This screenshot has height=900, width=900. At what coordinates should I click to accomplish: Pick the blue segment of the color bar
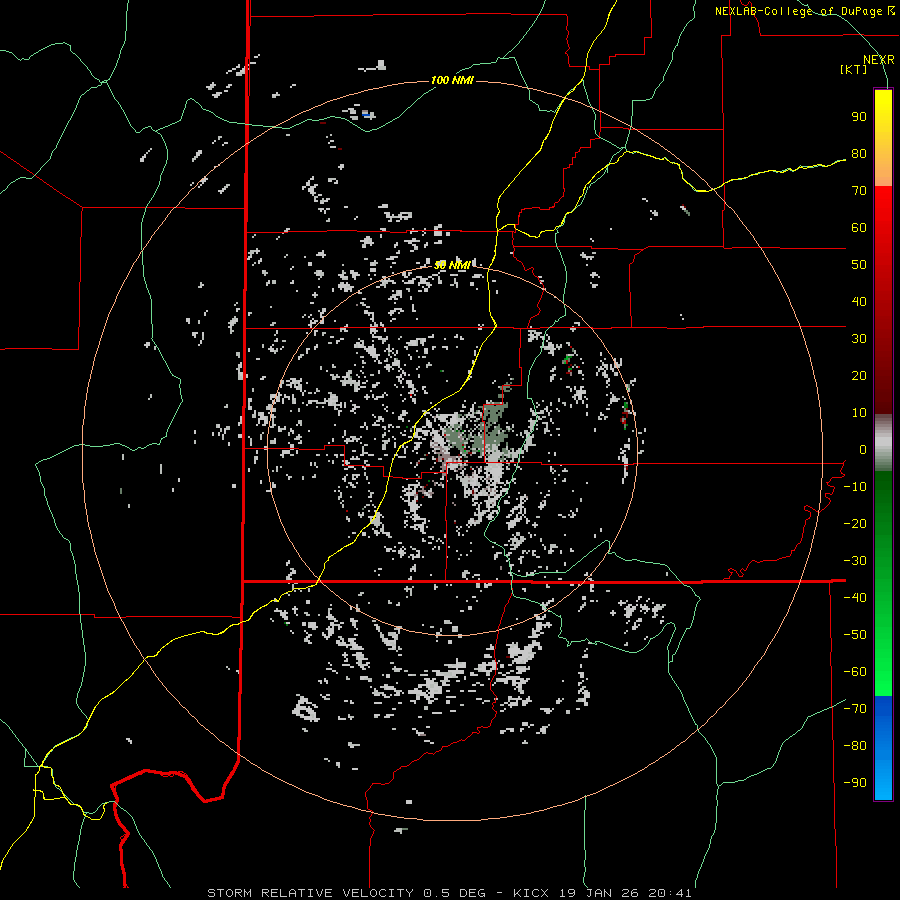tap(883, 748)
